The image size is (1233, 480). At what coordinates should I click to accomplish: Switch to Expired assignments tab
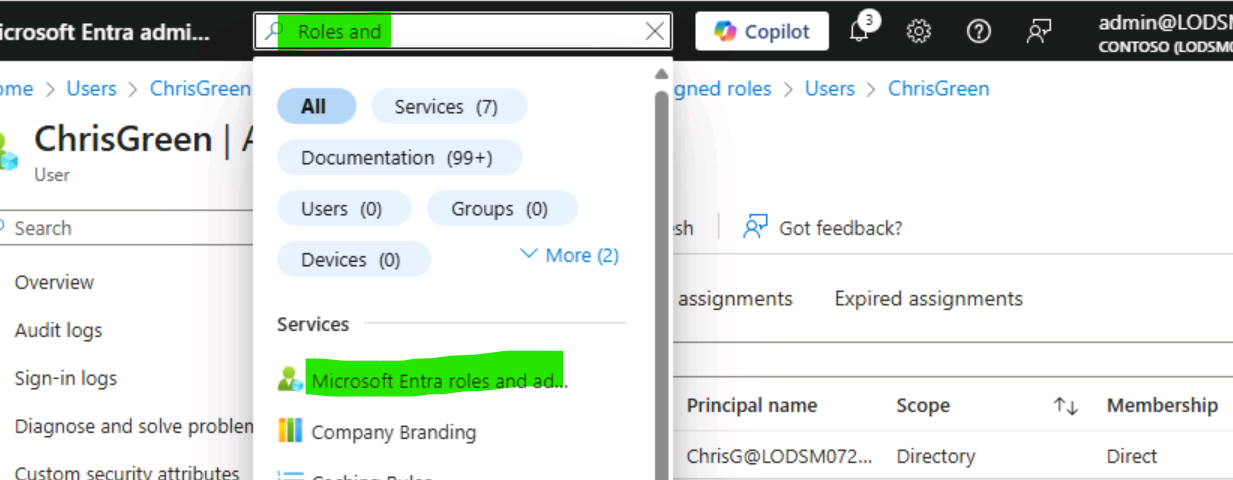pos(928,298)
